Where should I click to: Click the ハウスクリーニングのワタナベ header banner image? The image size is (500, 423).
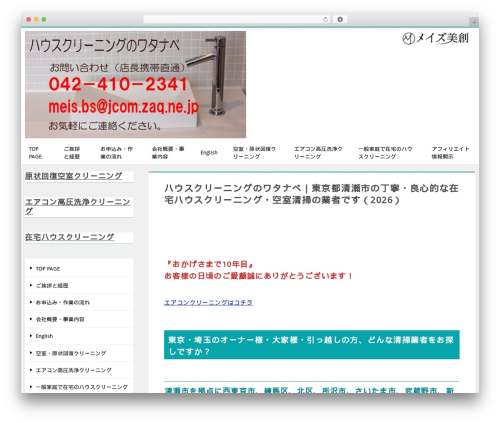click(135, 84)
